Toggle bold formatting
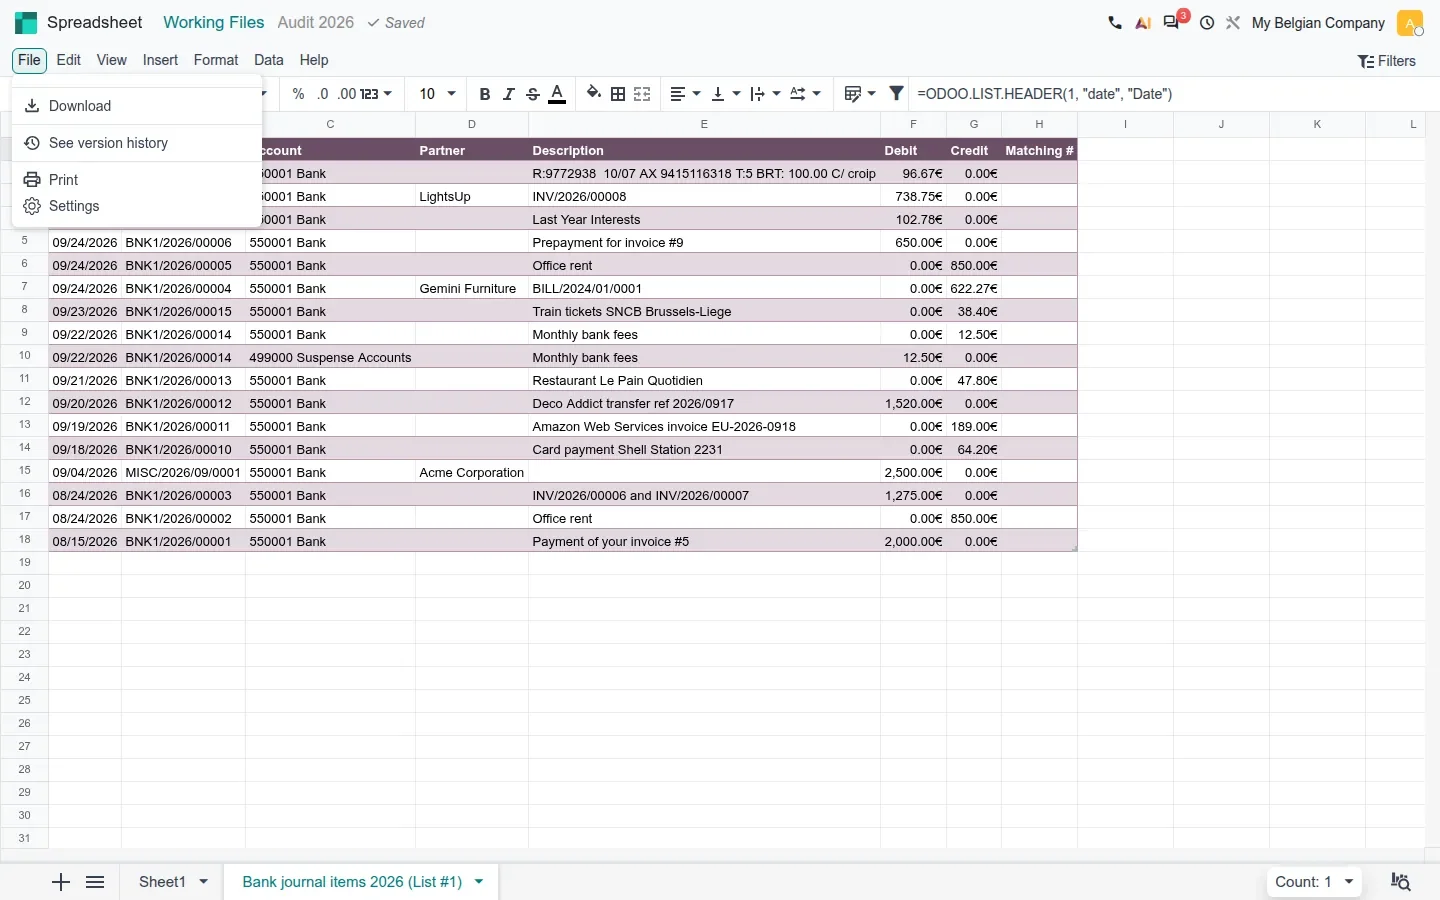Screen dimensions: 1440x900 click(x=485, y=94)
